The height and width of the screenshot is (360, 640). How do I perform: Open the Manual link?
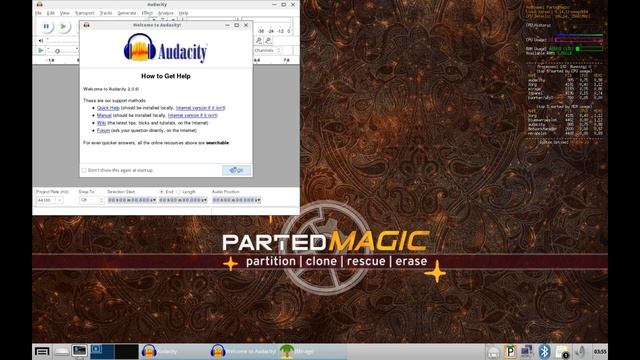point(104,116)
